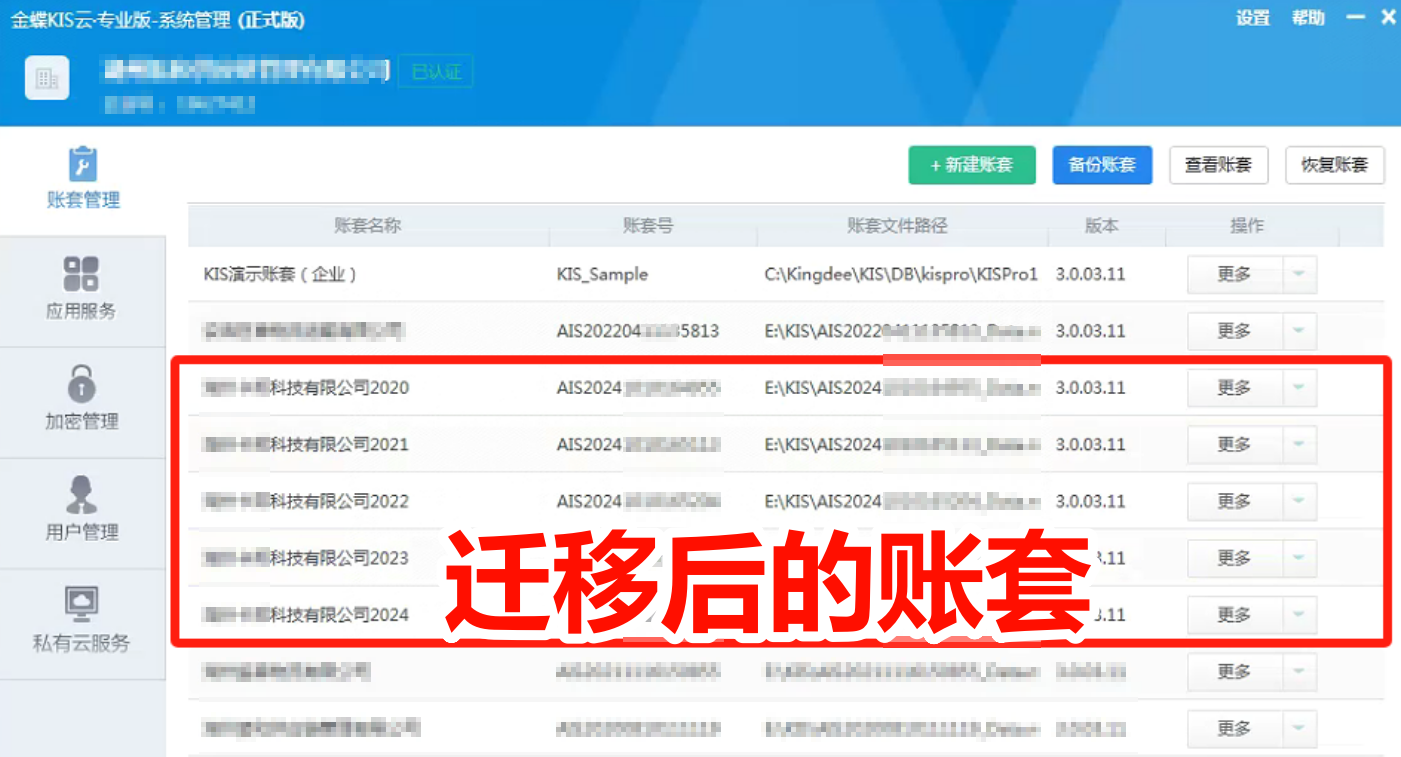Expand dropdown arrow for 科技有限公司2023 row
Viewport: 1401px width, 757px height.
(x=1298, y=558)
